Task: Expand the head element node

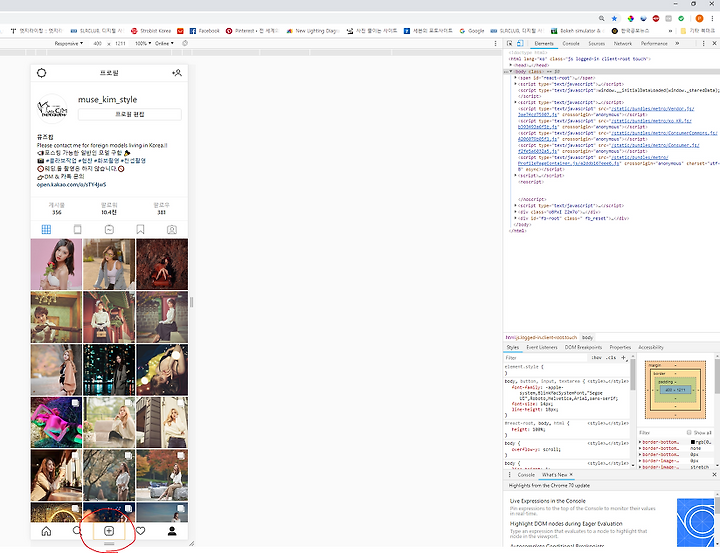Action: pyautogui.click(x=511, y=65)
